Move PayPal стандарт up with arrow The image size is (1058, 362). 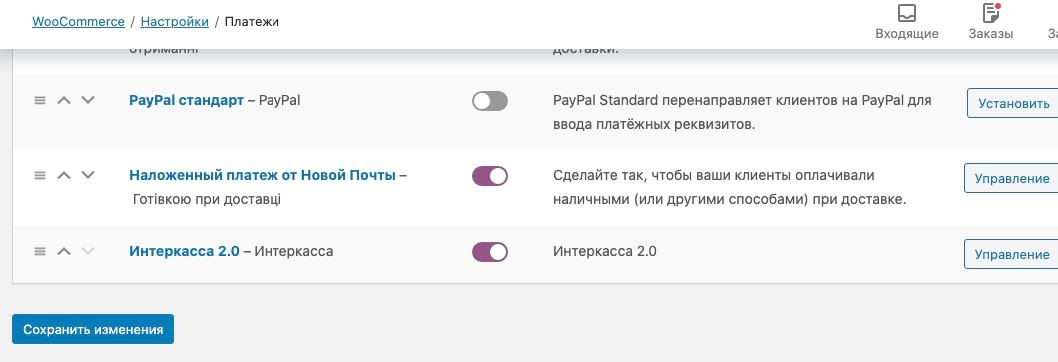[x=63, y=100]
